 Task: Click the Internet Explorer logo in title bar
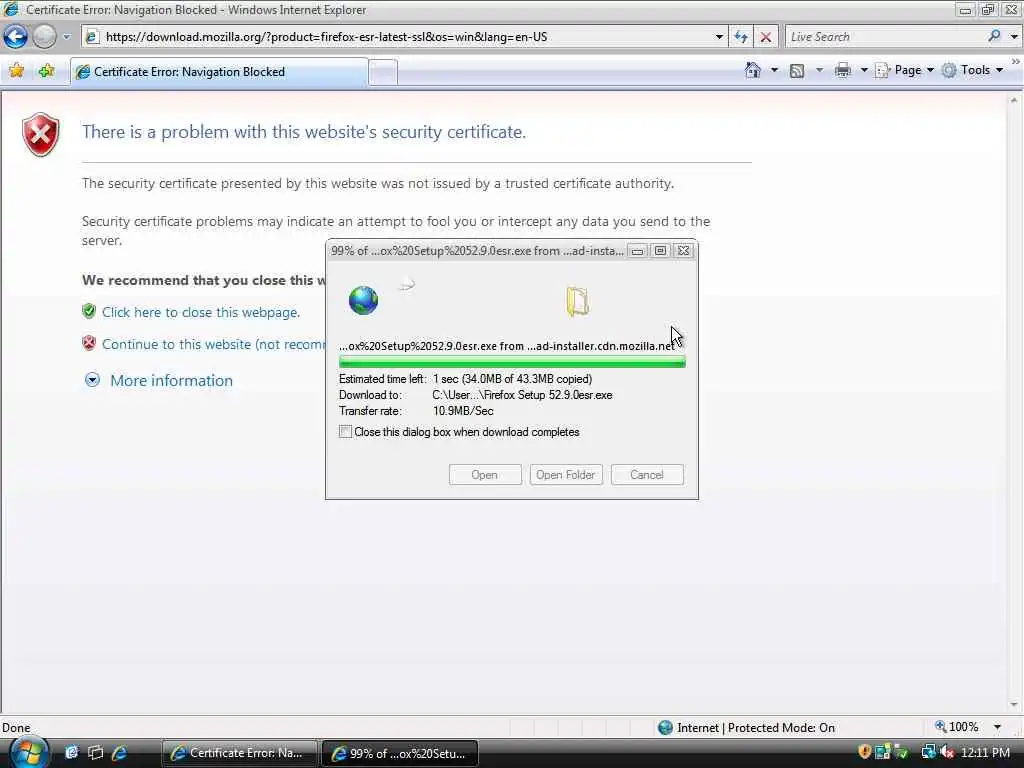tap(11, 9)
